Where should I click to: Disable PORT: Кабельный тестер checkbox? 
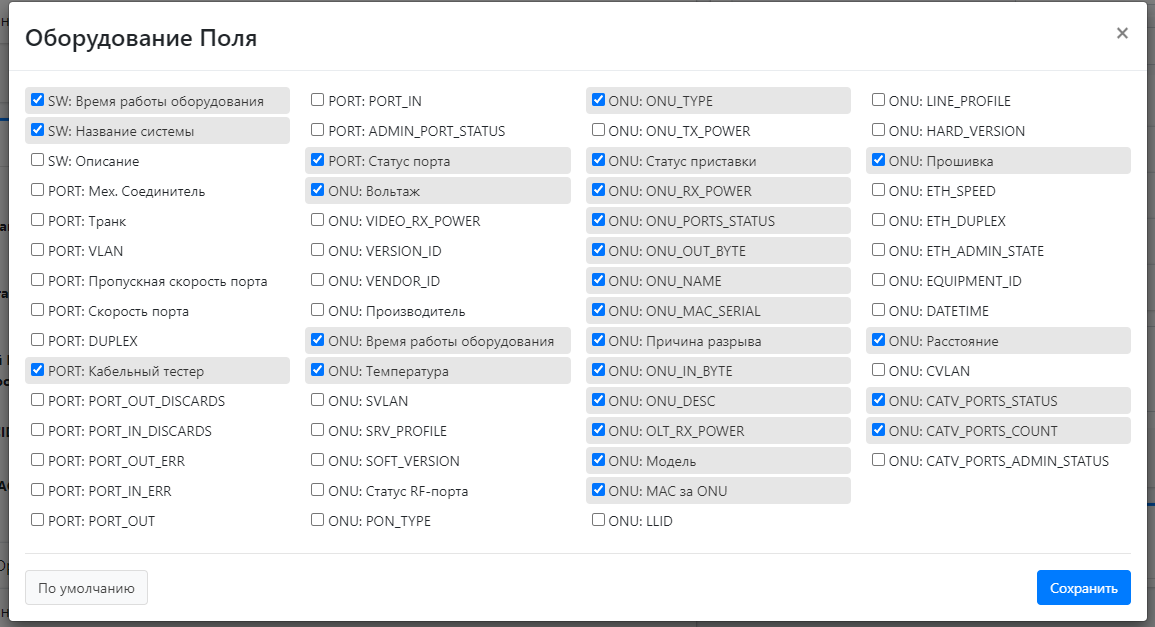coord(38,370)
